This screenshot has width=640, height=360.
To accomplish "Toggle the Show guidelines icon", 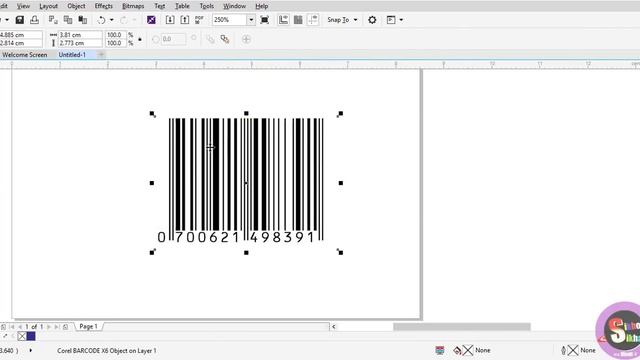I will 313,20.
